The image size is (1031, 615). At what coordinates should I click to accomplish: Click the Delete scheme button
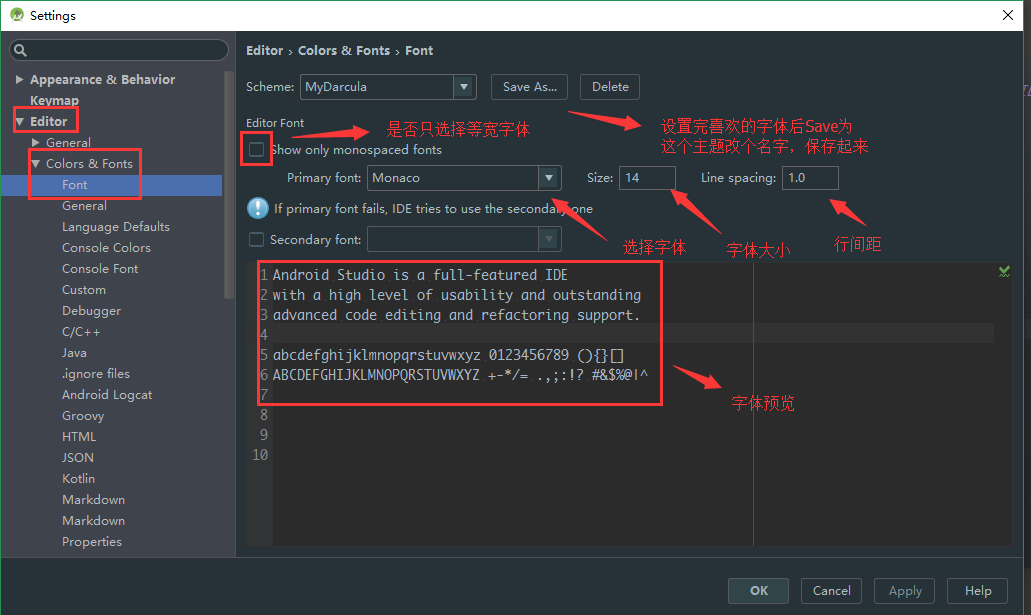coord(610,87)
